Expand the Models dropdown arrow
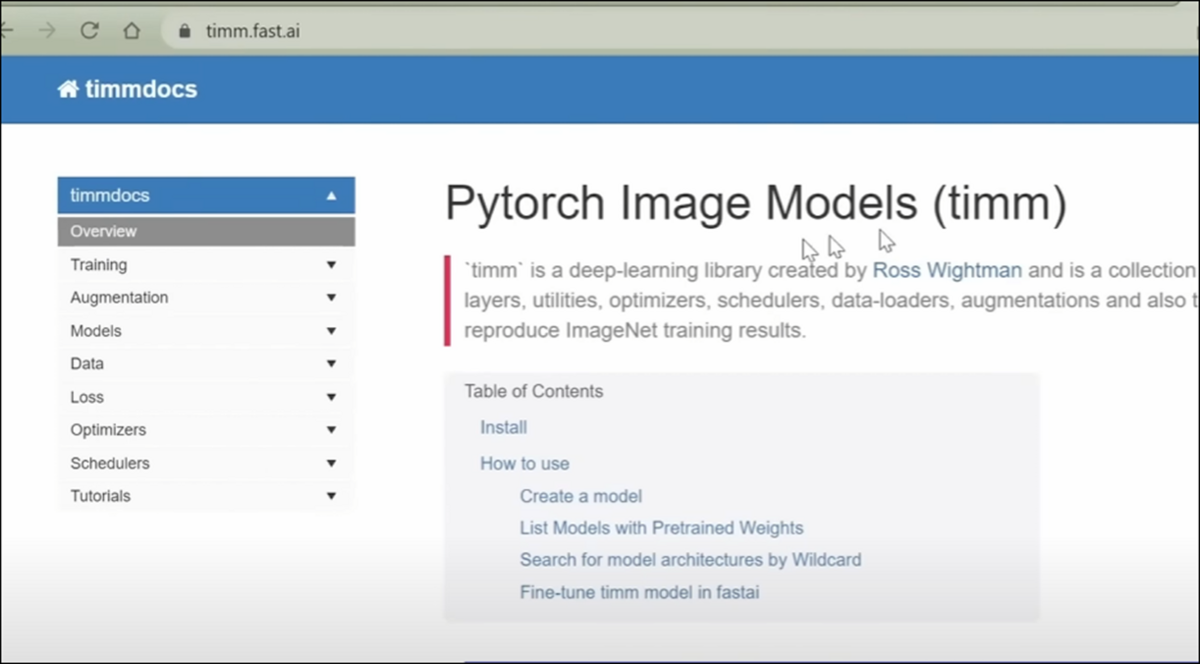The height and width of the screenshot is (664, 1200). (331, 331)
